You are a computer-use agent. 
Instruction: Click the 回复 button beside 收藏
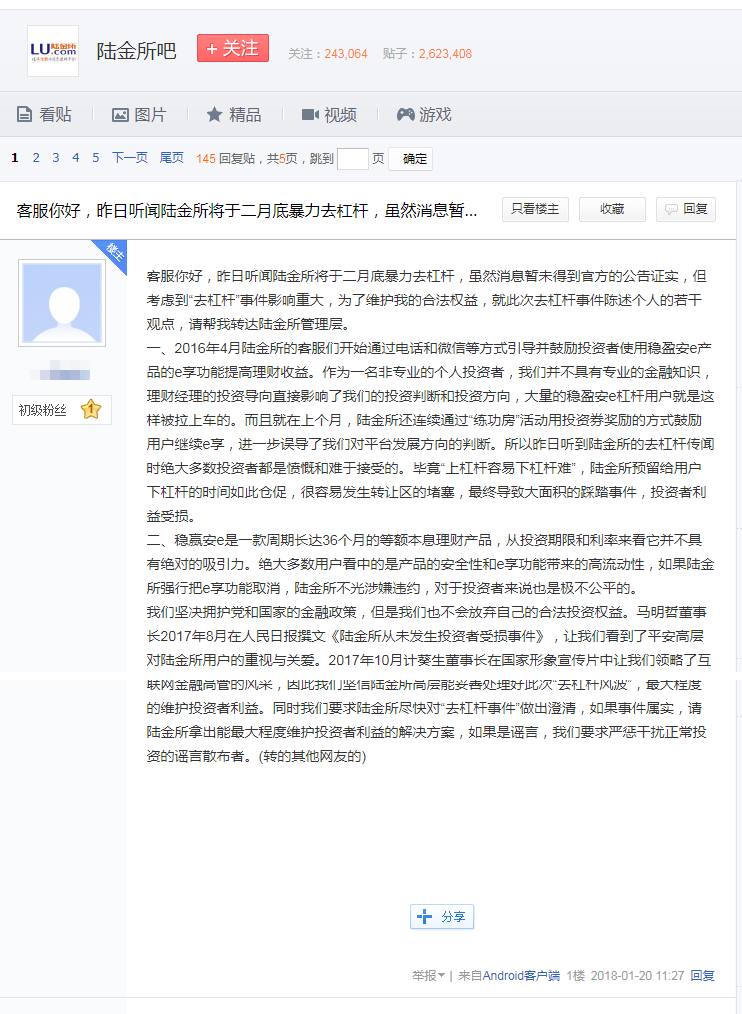(686, 210)
